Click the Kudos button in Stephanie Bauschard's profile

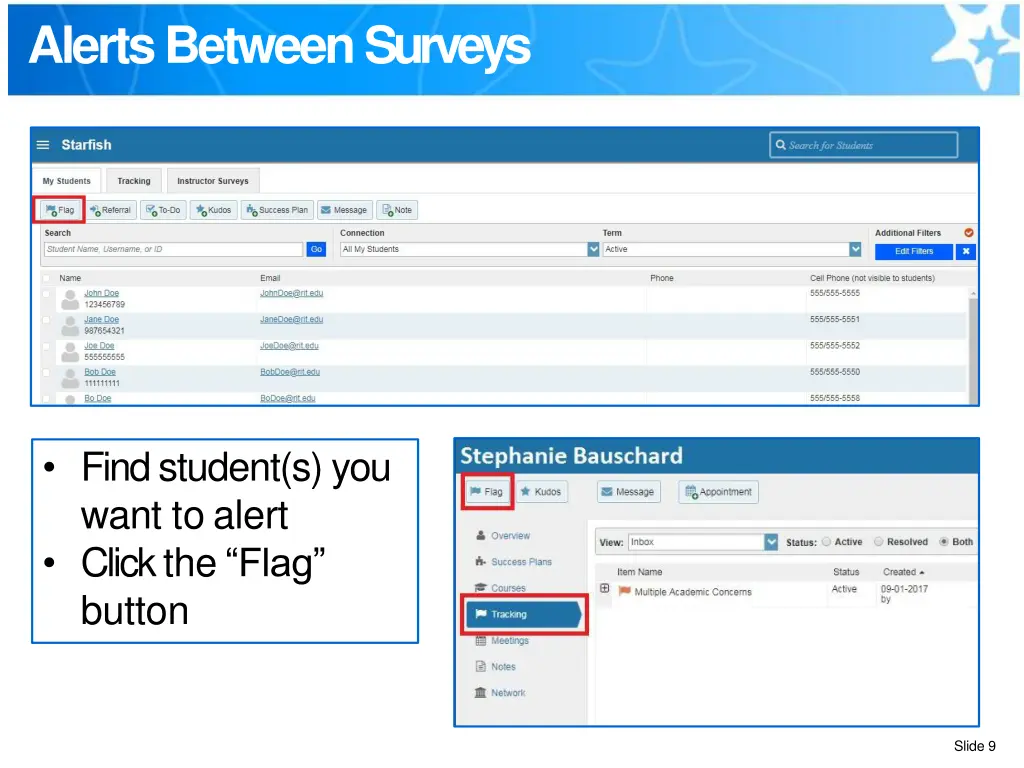coord(541,492)
